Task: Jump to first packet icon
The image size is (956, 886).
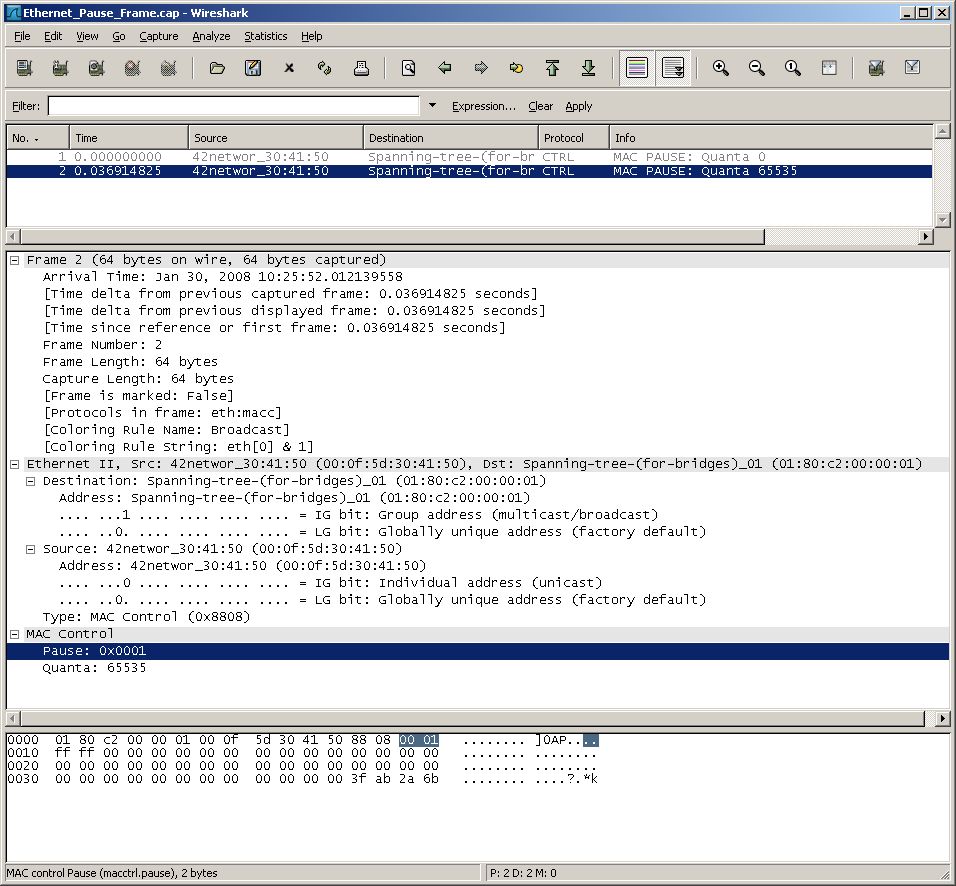Action: coord(552,68)
